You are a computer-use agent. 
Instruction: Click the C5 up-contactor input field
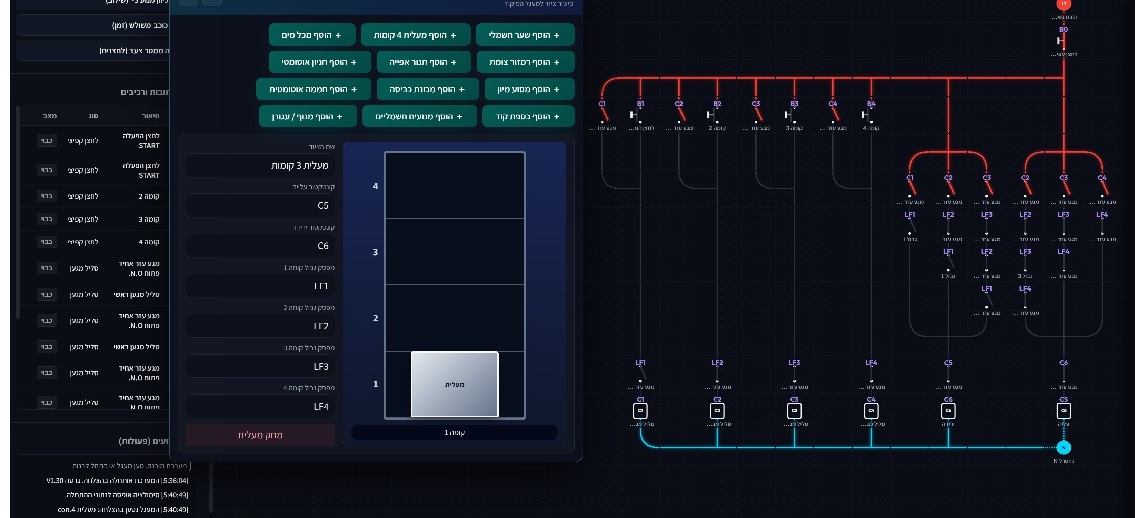(261, 205)
